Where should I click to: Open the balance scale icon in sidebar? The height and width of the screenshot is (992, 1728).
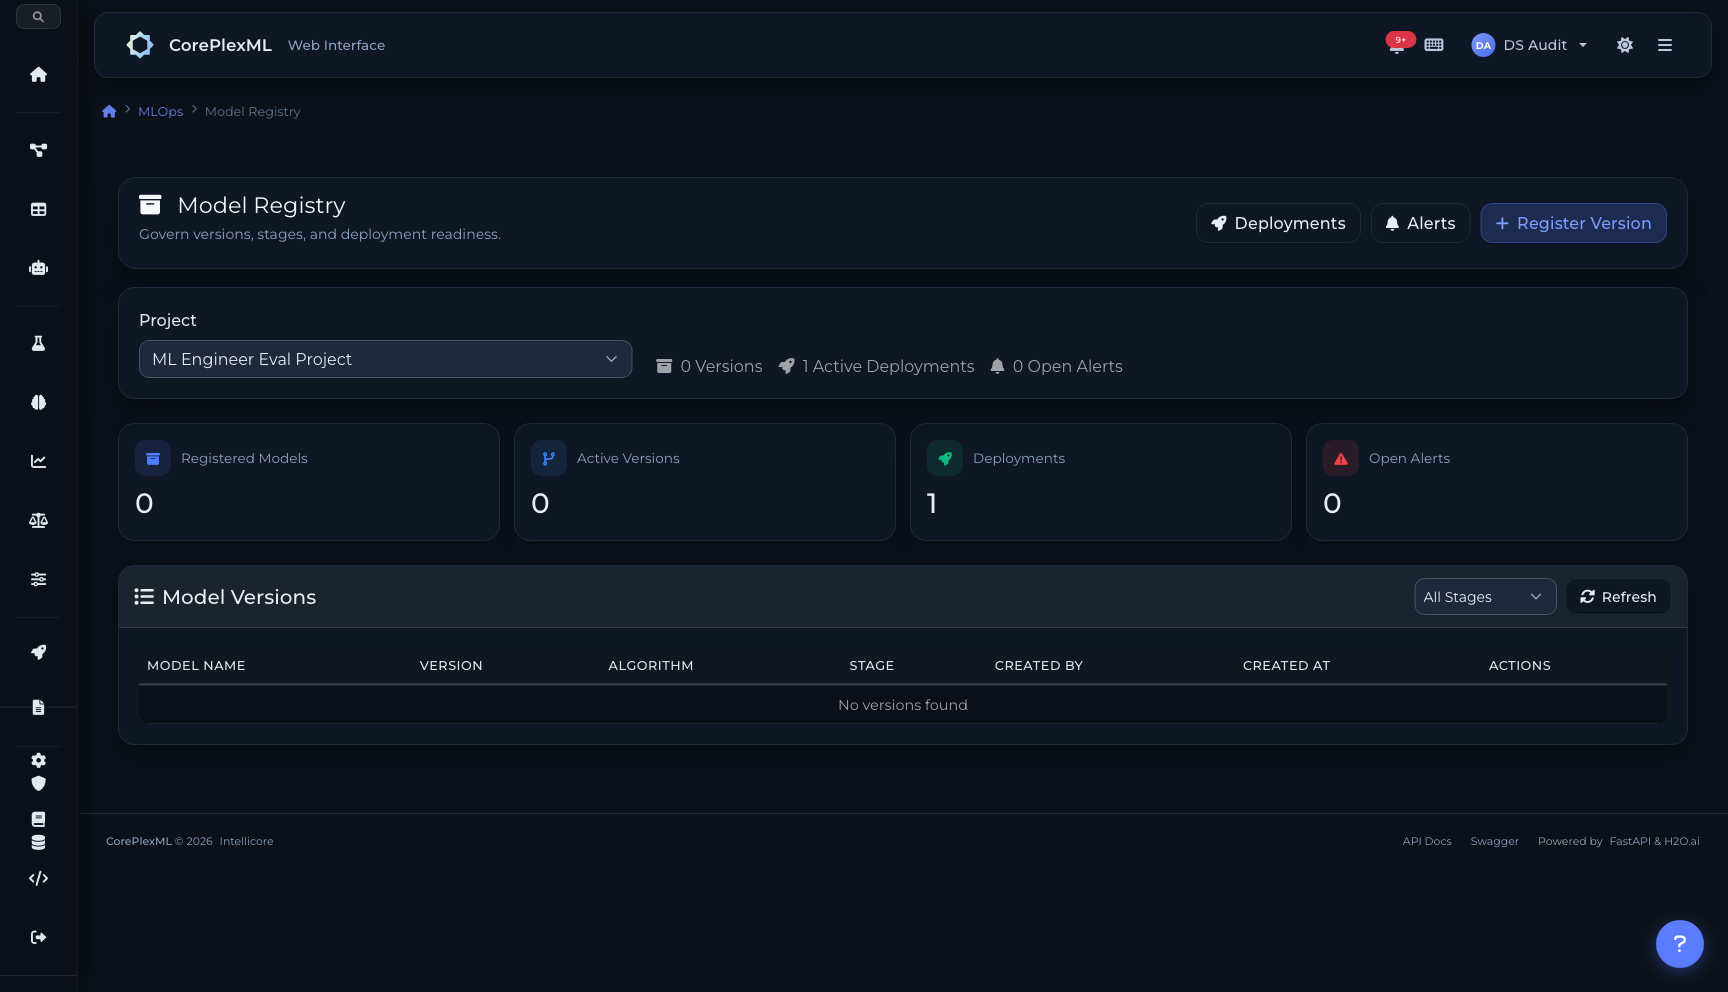38,520
